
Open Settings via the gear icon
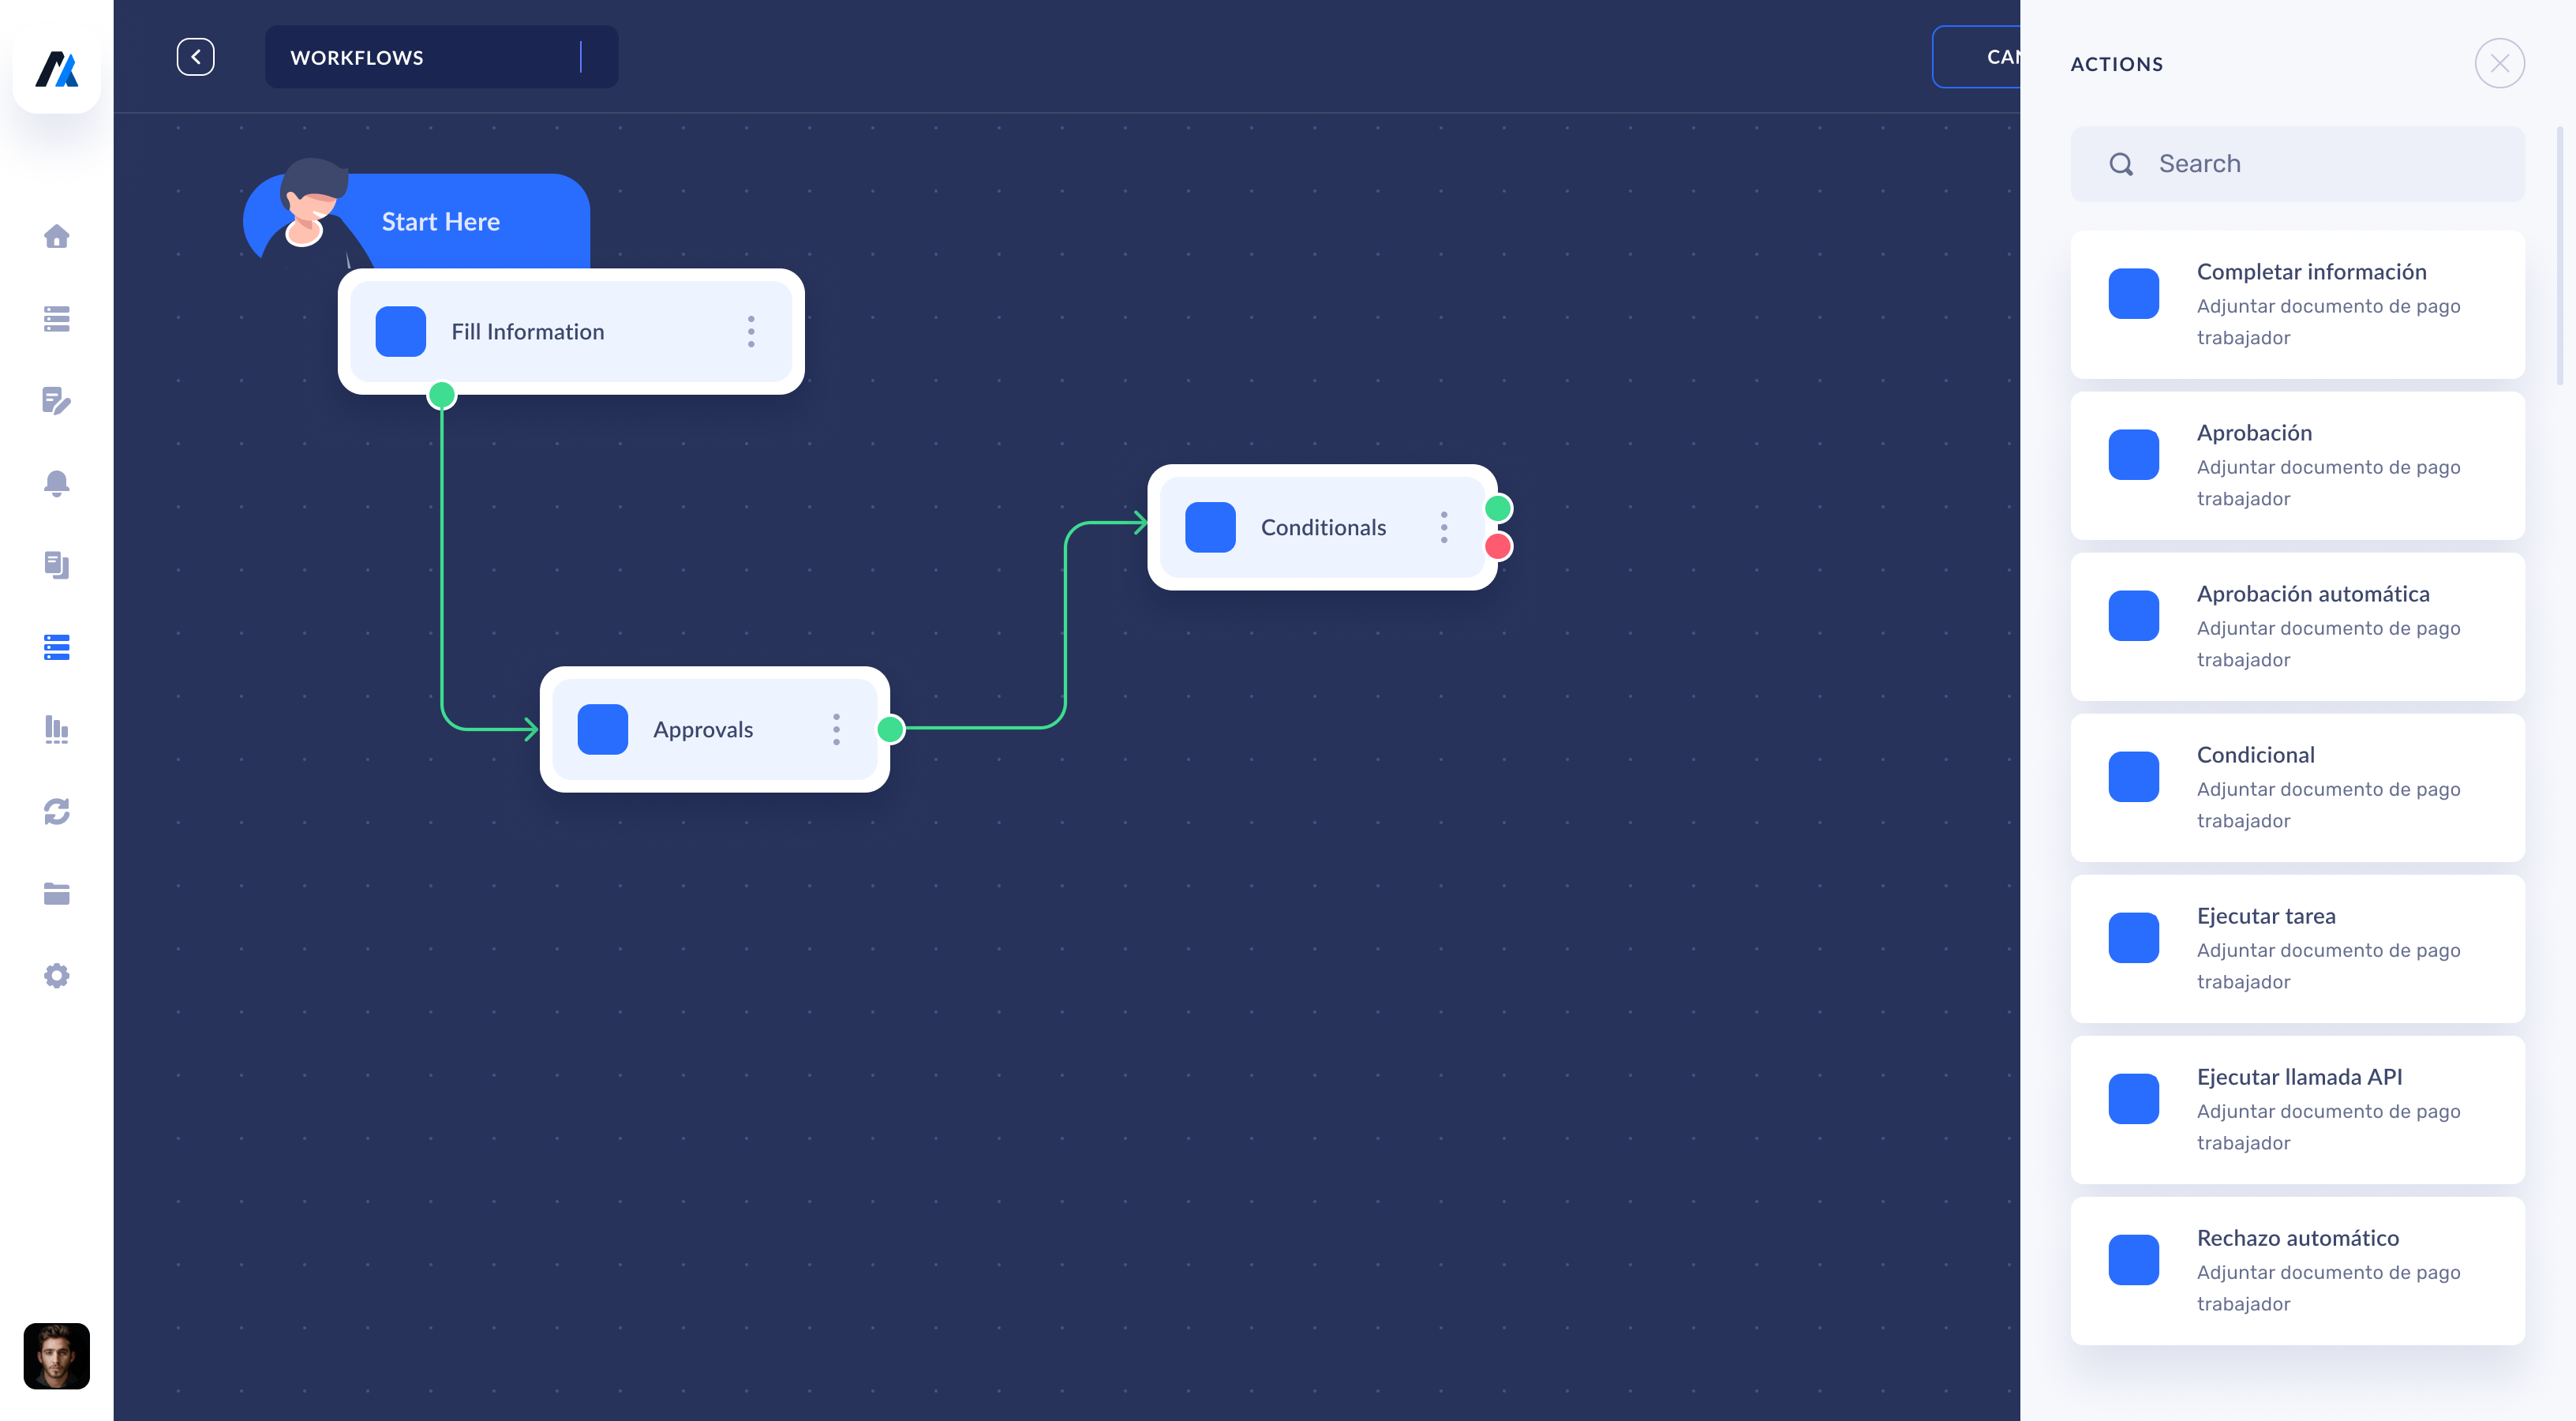point(57,975)
